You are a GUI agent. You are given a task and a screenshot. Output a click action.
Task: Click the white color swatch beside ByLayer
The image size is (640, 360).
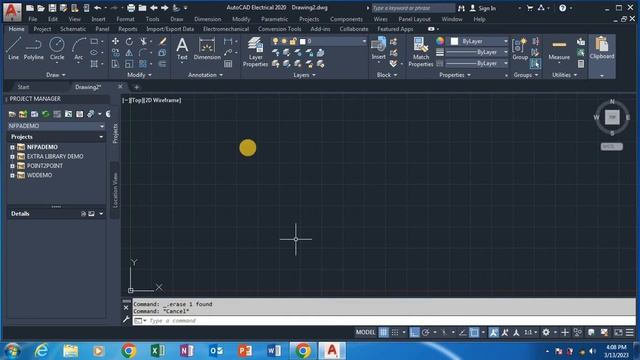pyautogui.click(x=454, y=41)
